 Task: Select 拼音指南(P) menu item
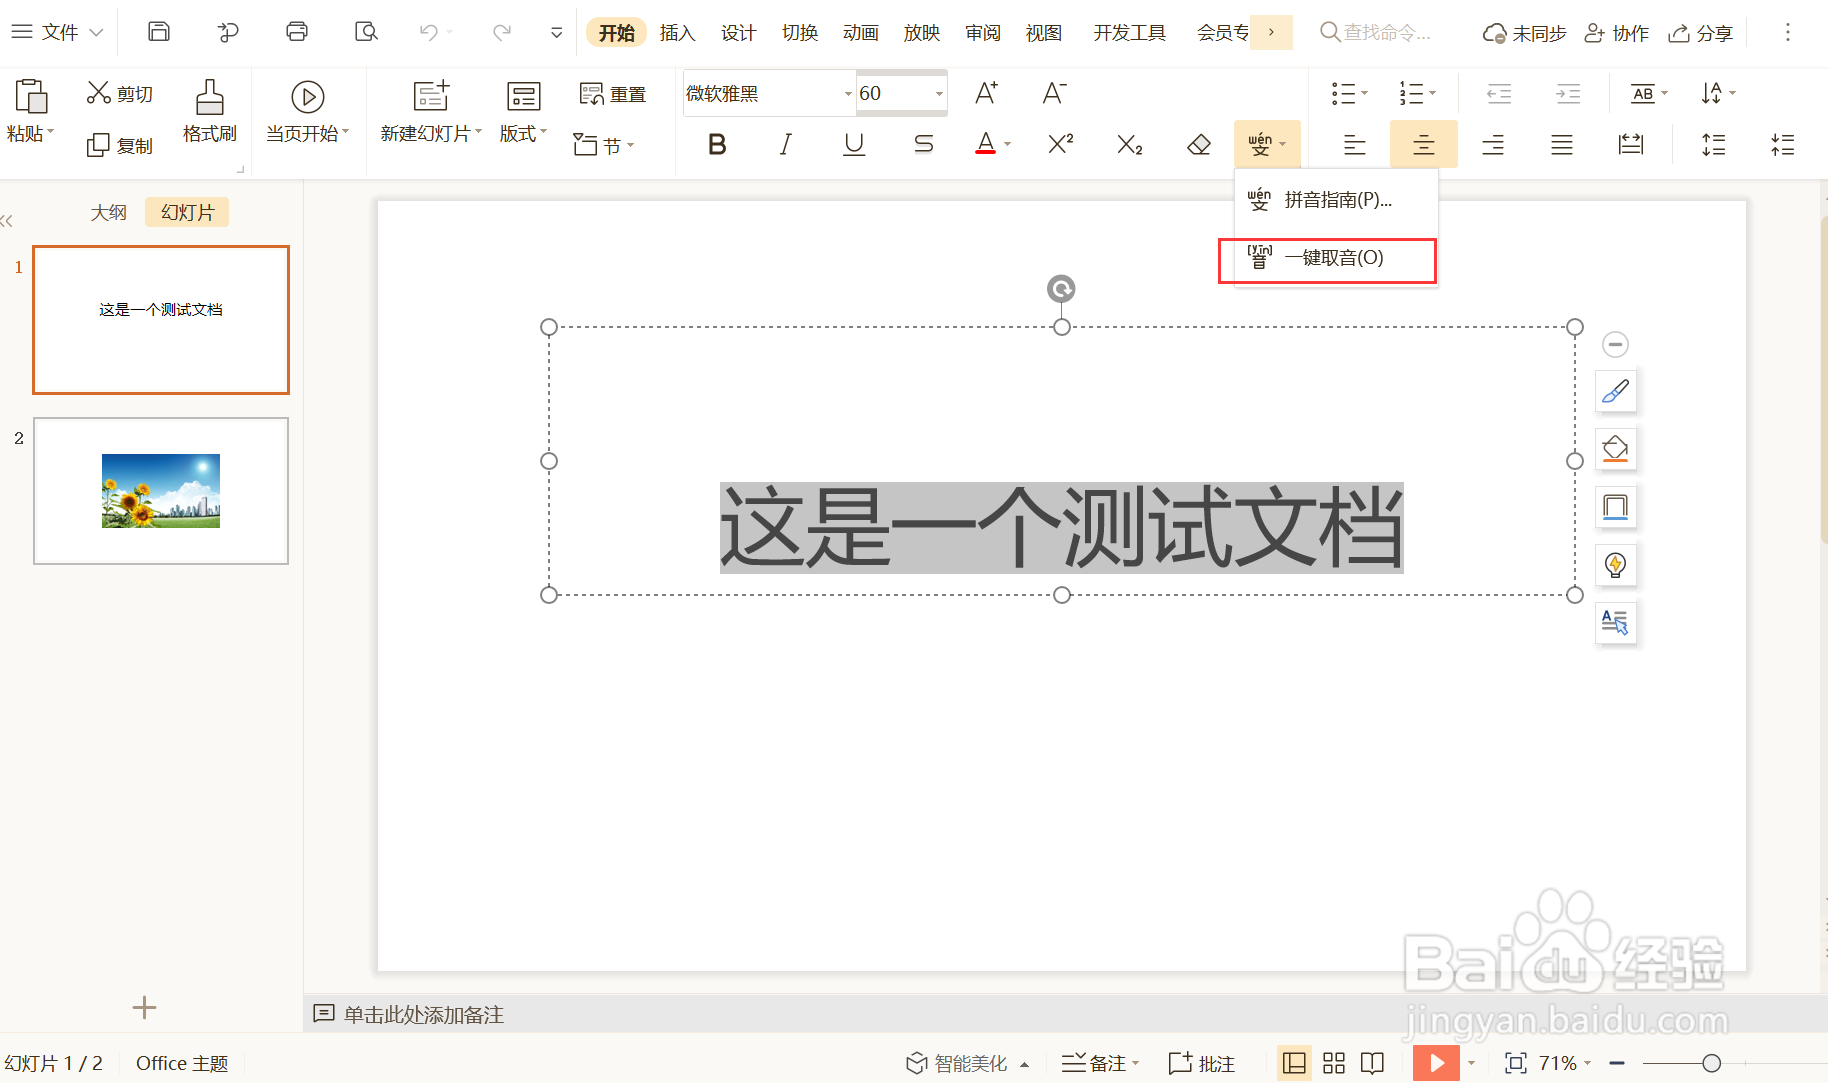click(1336, 200)
